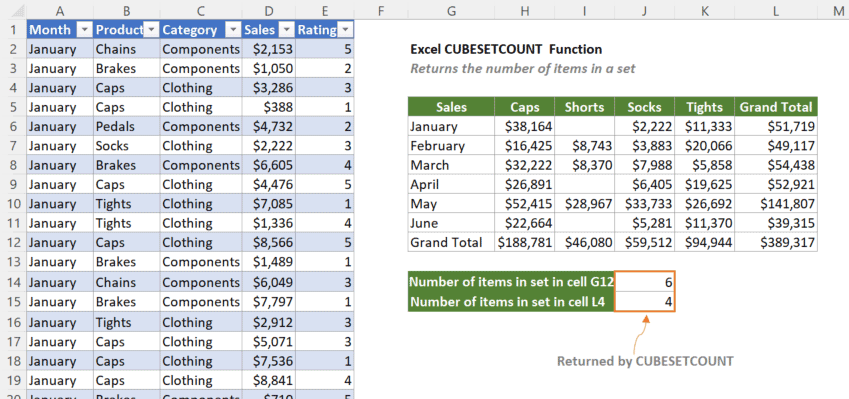Image resolution: width=849 pixels, height=399 pixels.
Task: Select the Grand Total pivot header cell
Action: coord(776,107)
